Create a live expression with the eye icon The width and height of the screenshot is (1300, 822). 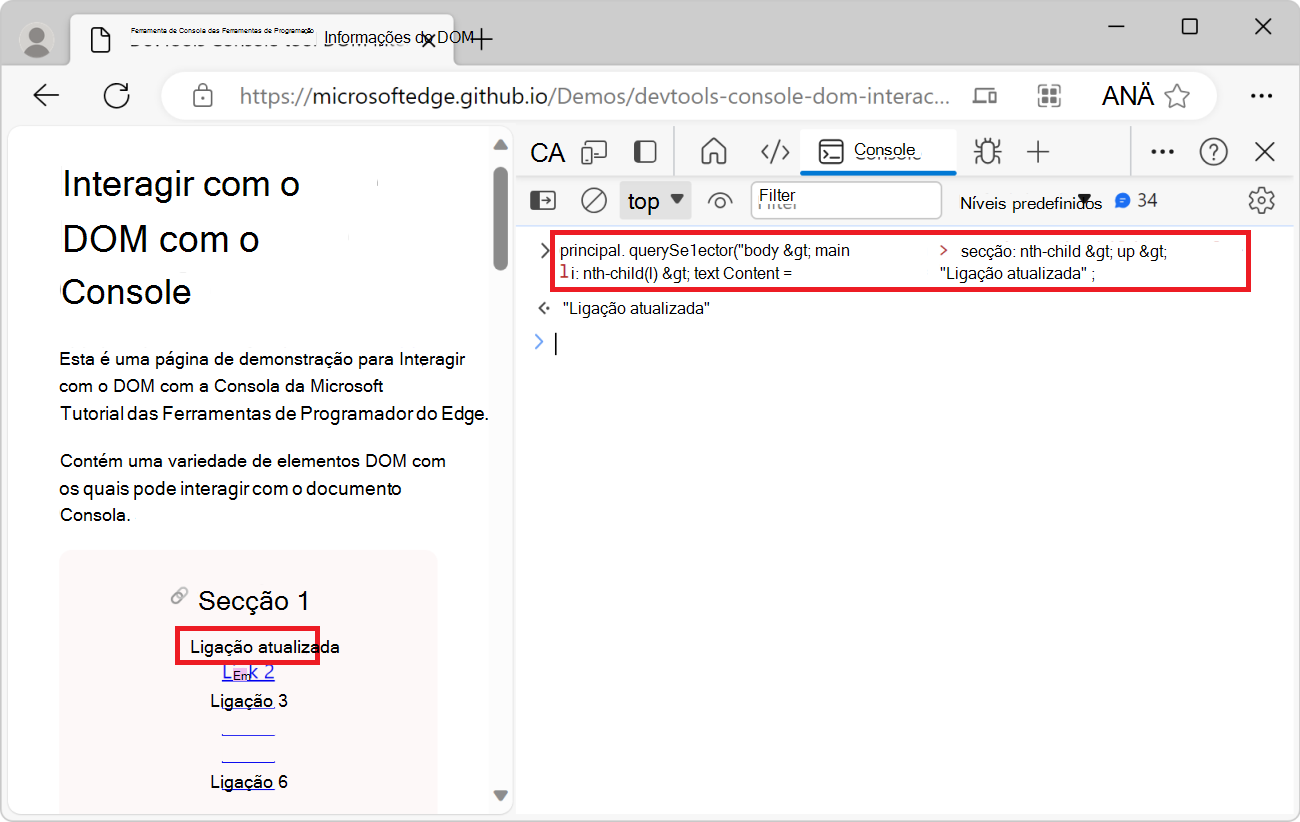click(720, 200)
